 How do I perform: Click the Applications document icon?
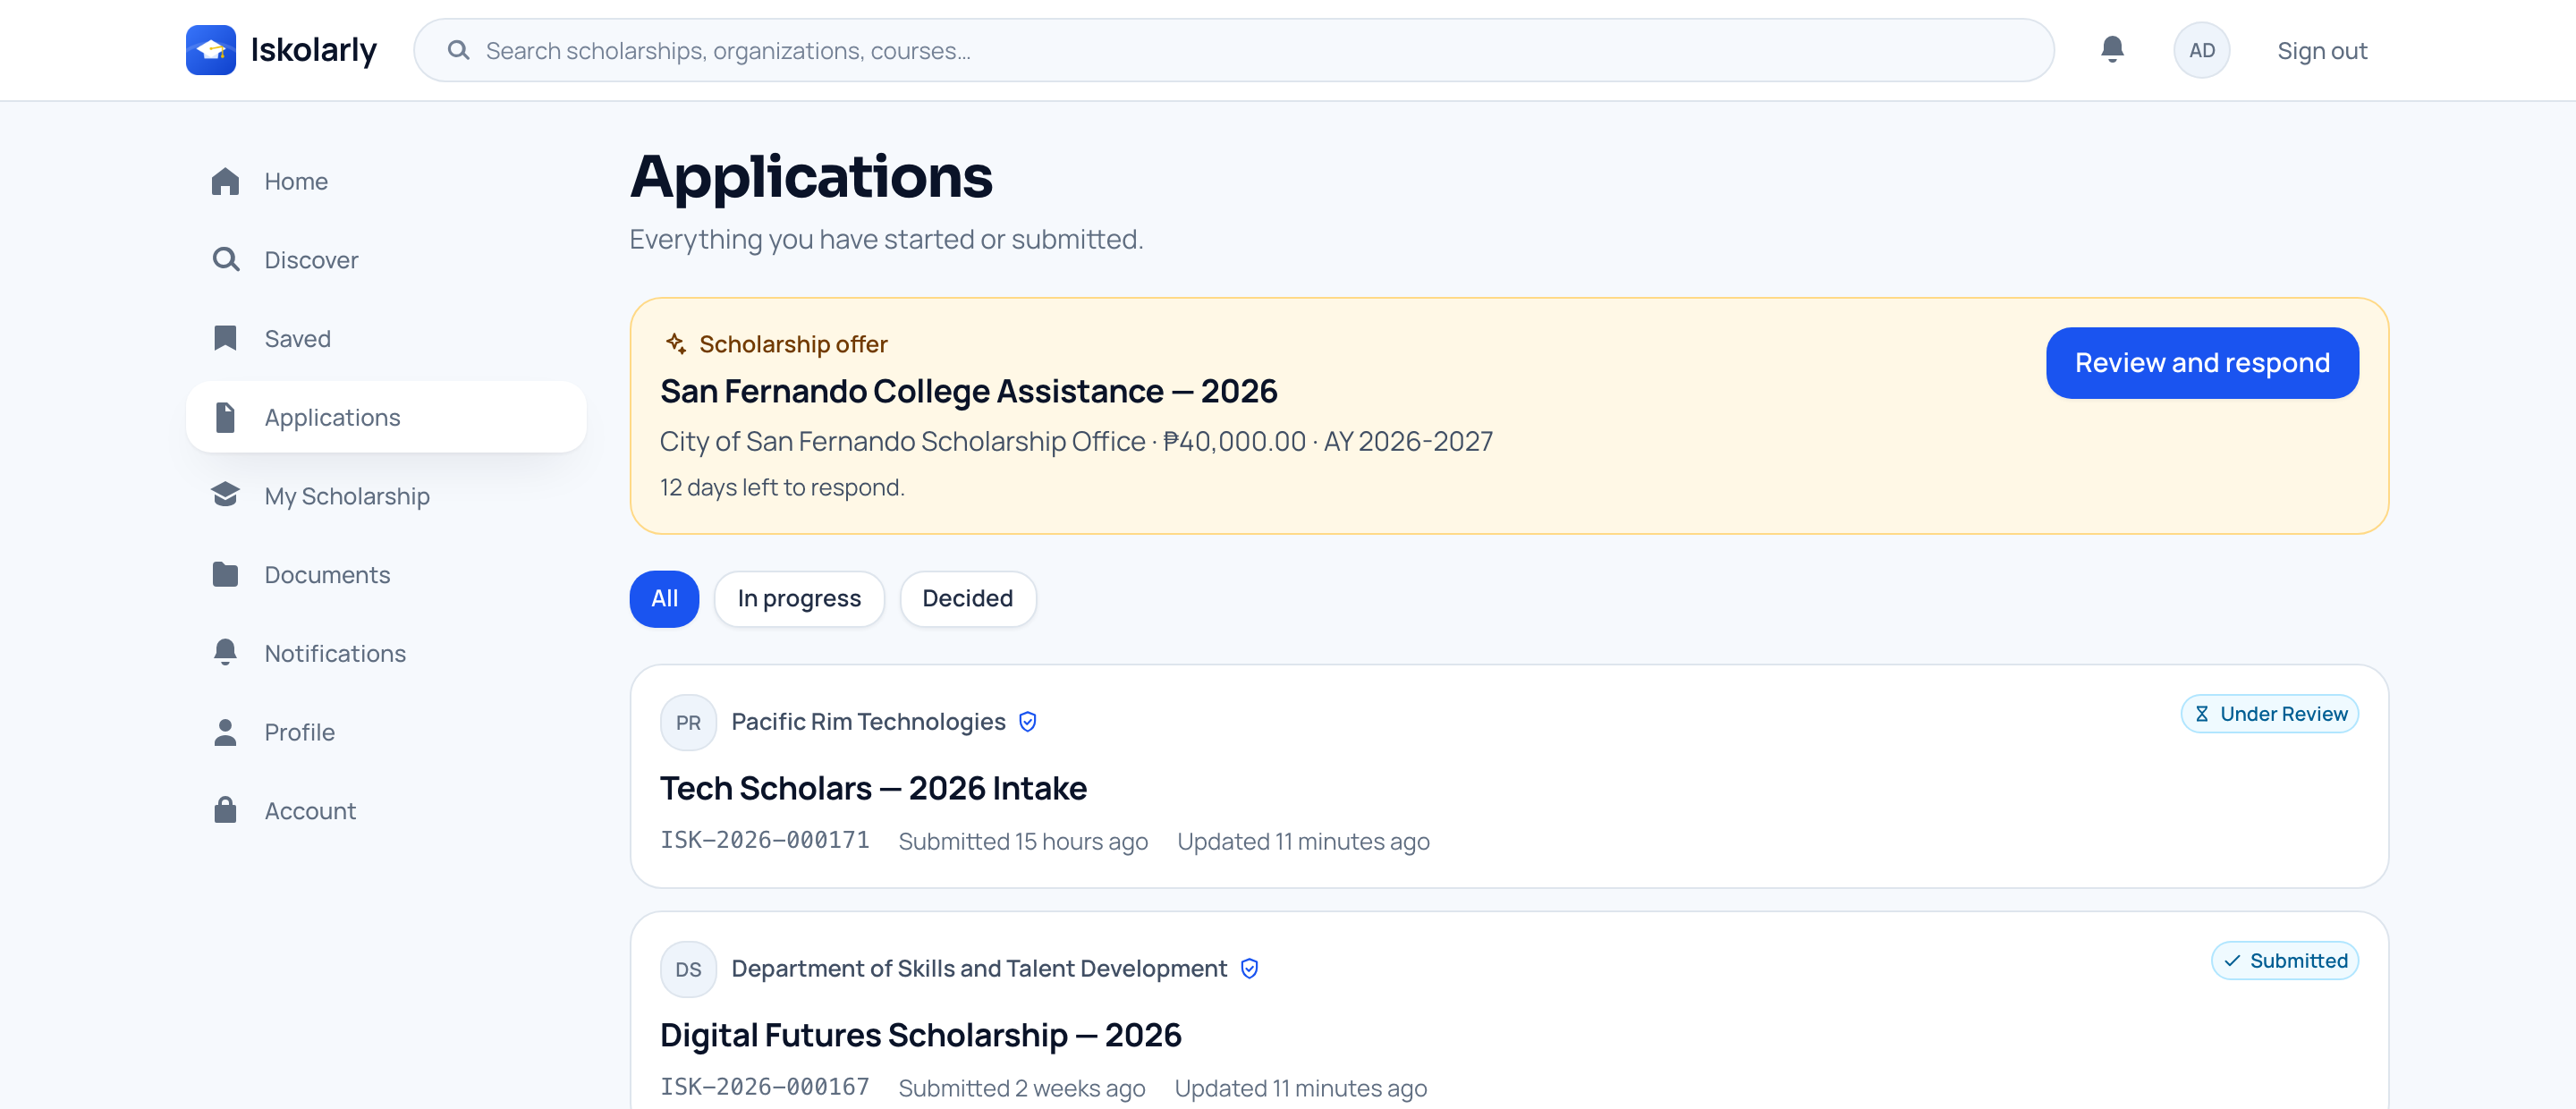pyautogui.click(x=226, y=417)
